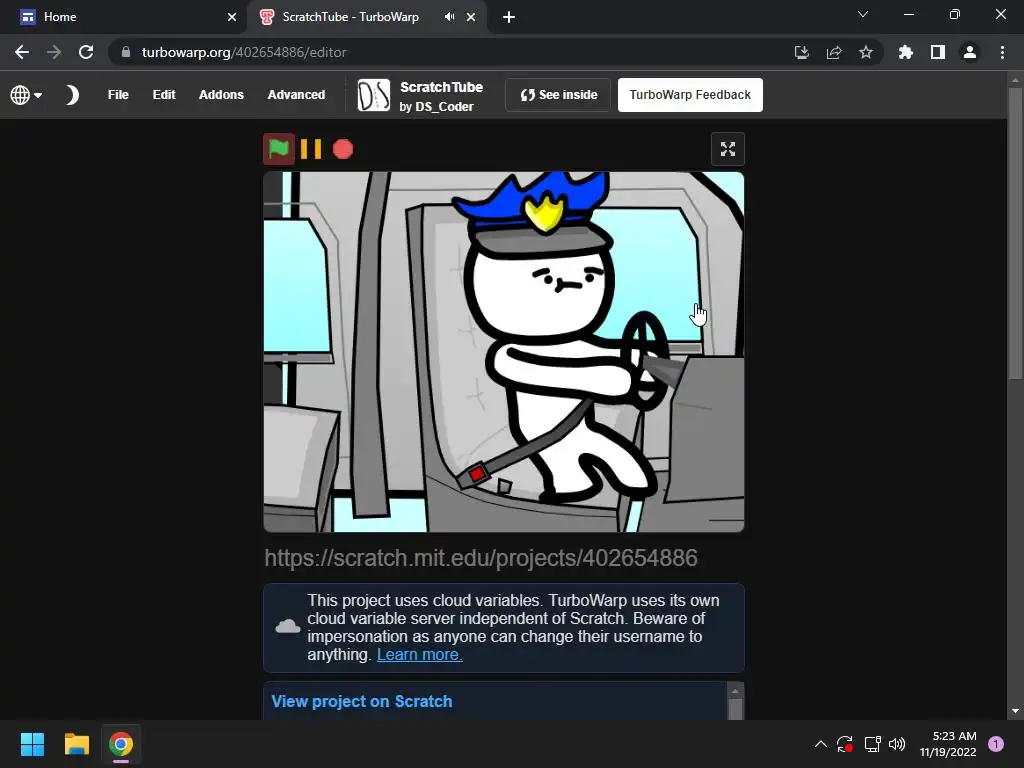Open the clock and date 5:23 AM

click(x=948, y=744)
